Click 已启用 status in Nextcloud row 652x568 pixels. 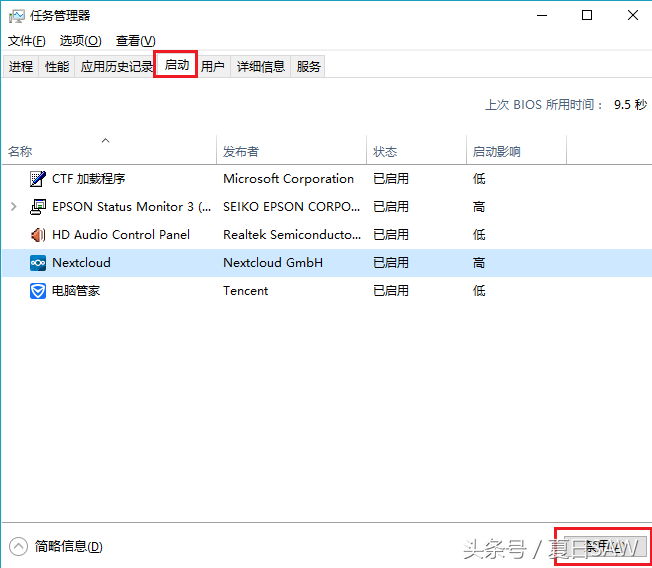tap(391, 263)
